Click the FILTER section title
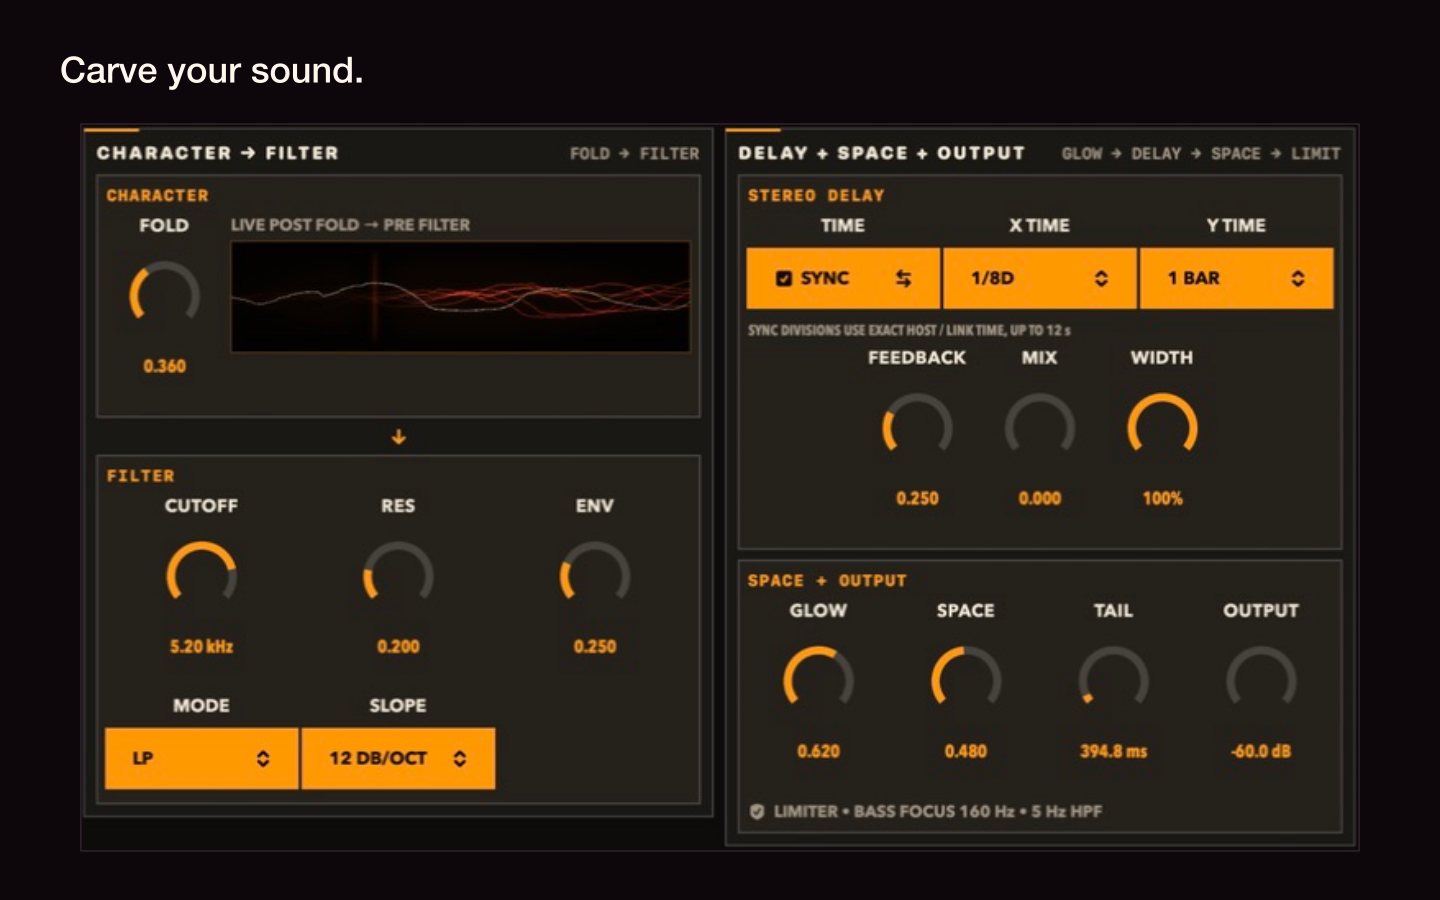 click(x=140, y=476)
